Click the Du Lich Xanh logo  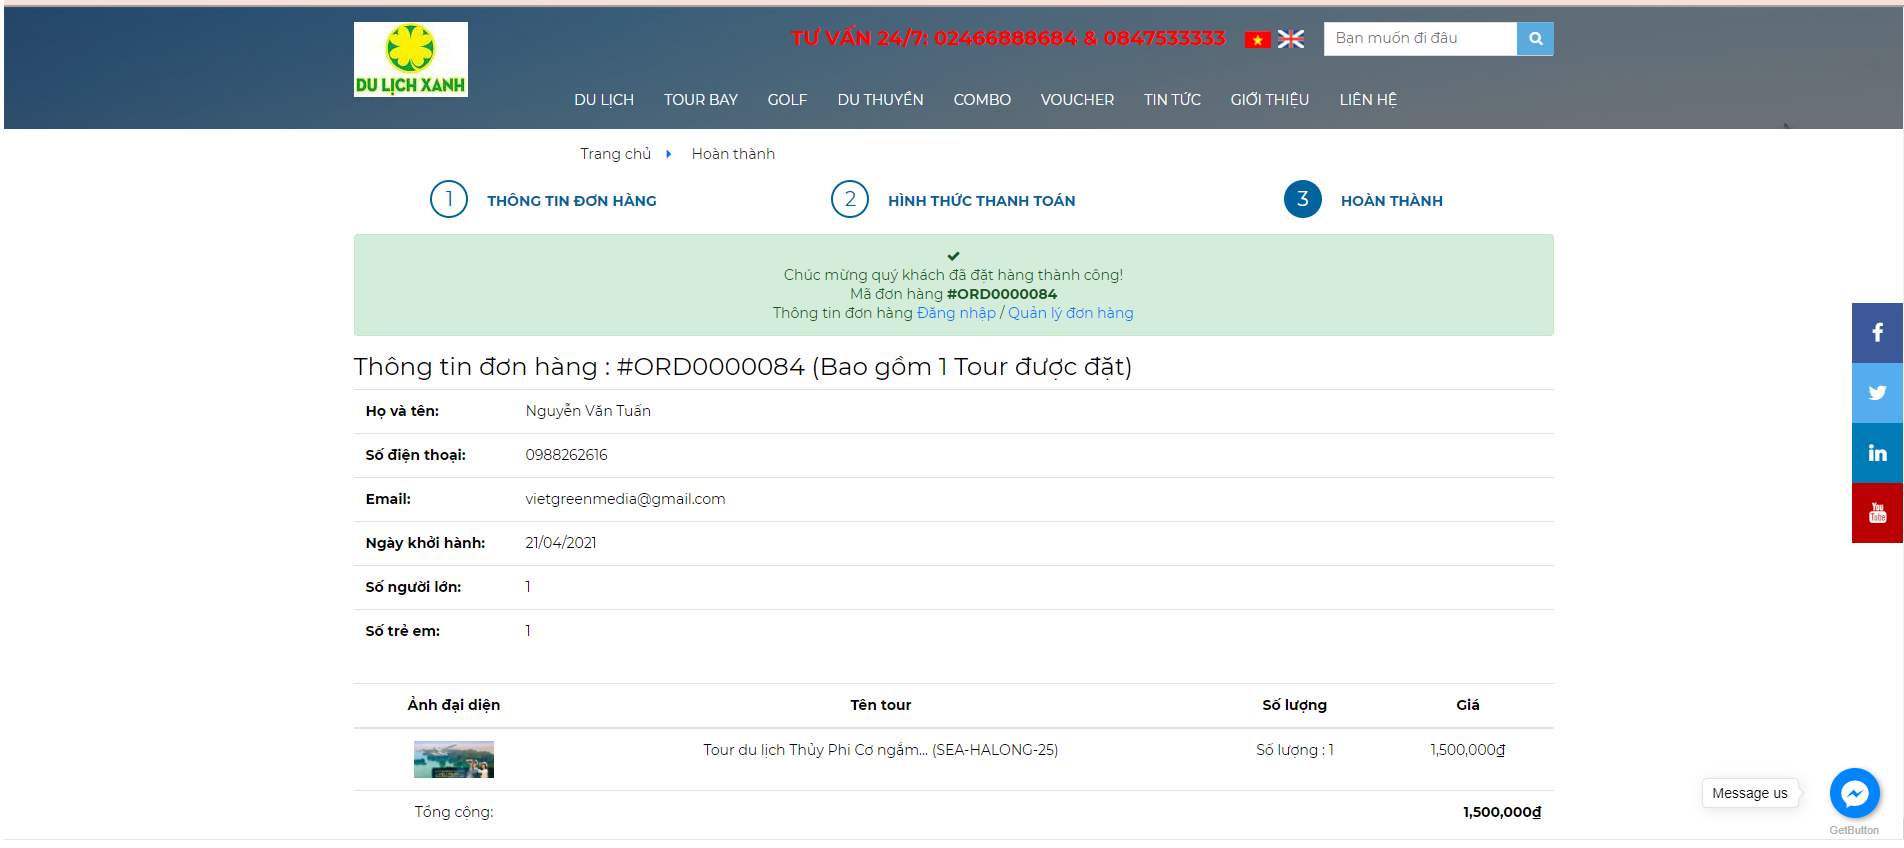(x=410, y=60)
